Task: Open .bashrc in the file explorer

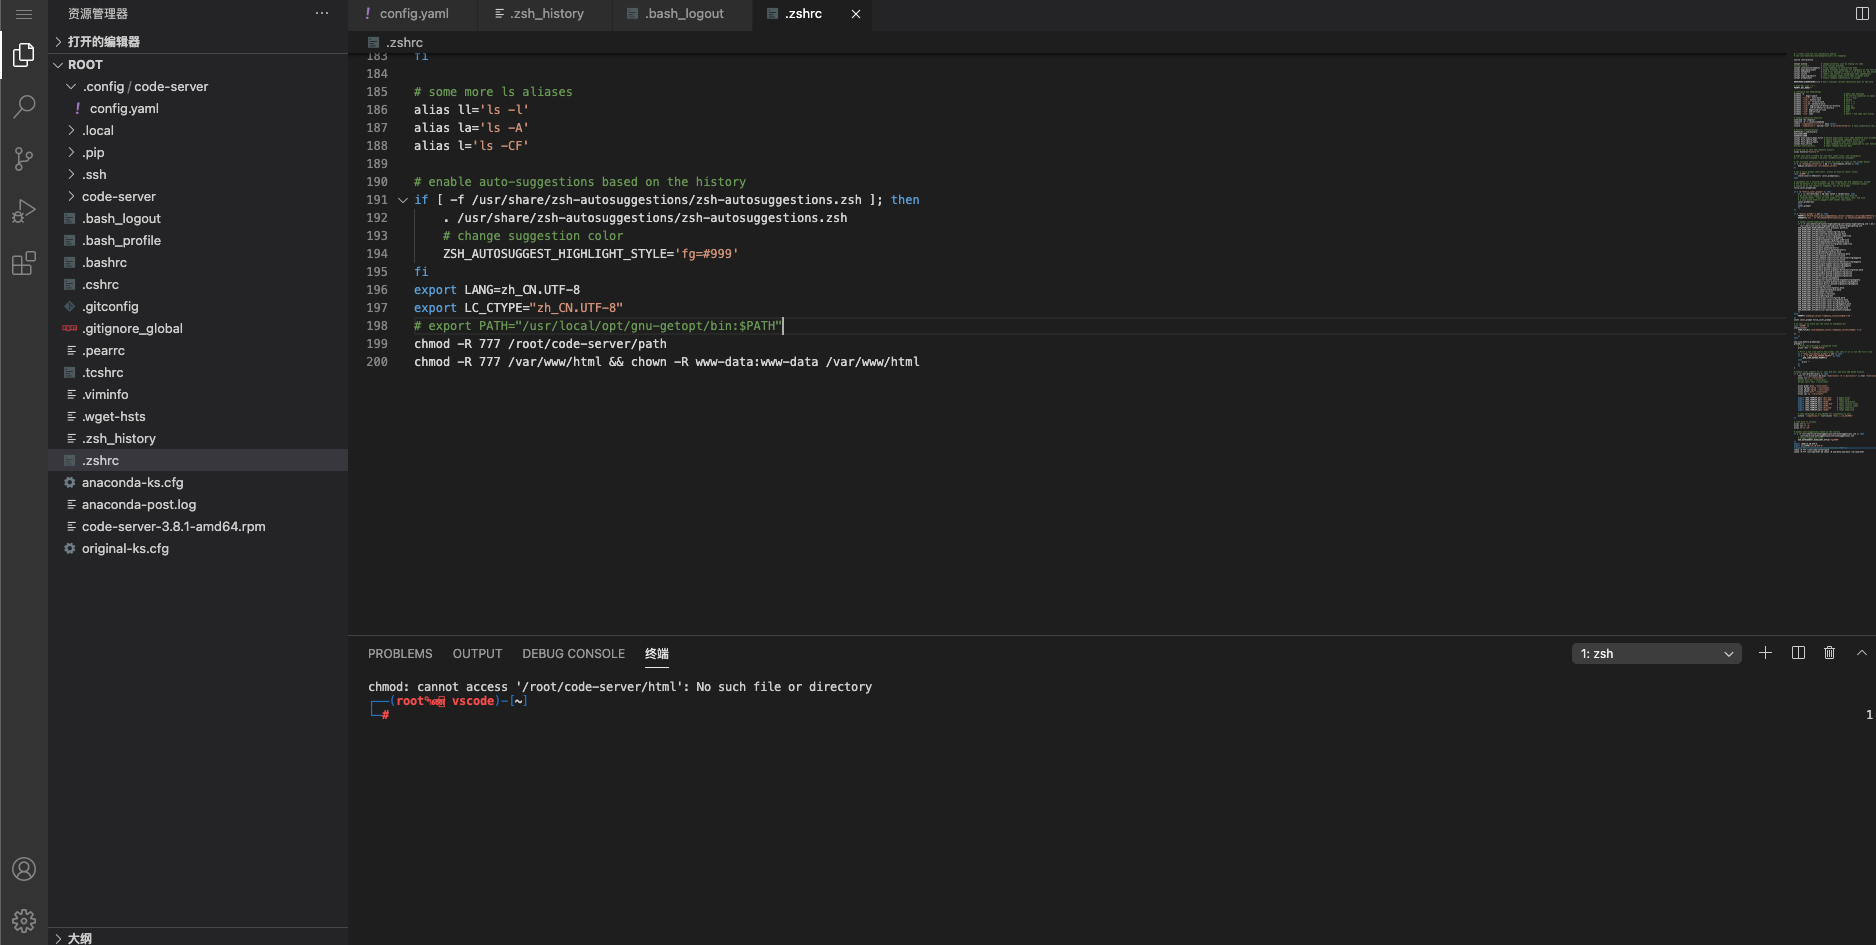Action: 198,263
